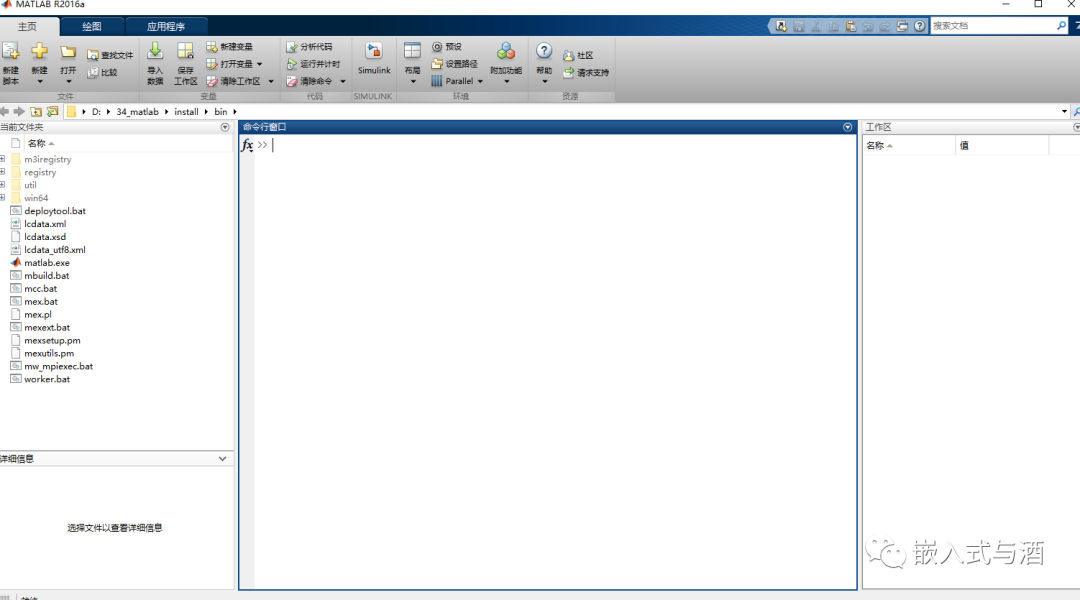Viewport: 1080px width, 600px height.
Task: Click 查找文件 (Find Files)
Action: pyautogui.click(x=110, y=55)
